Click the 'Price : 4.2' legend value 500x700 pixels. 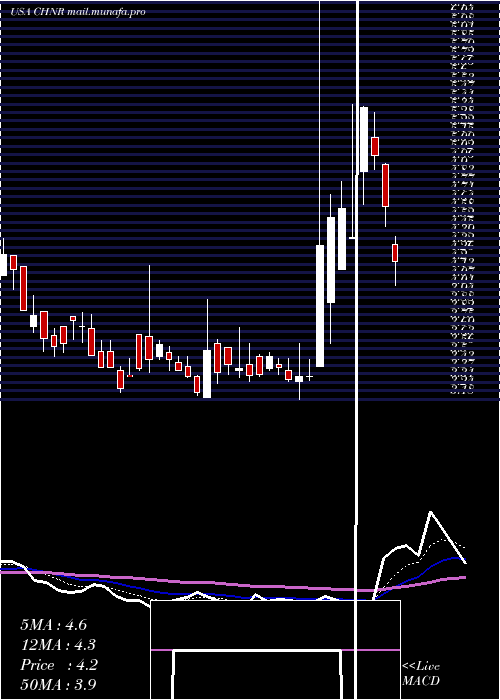click(x=59, y=665)
